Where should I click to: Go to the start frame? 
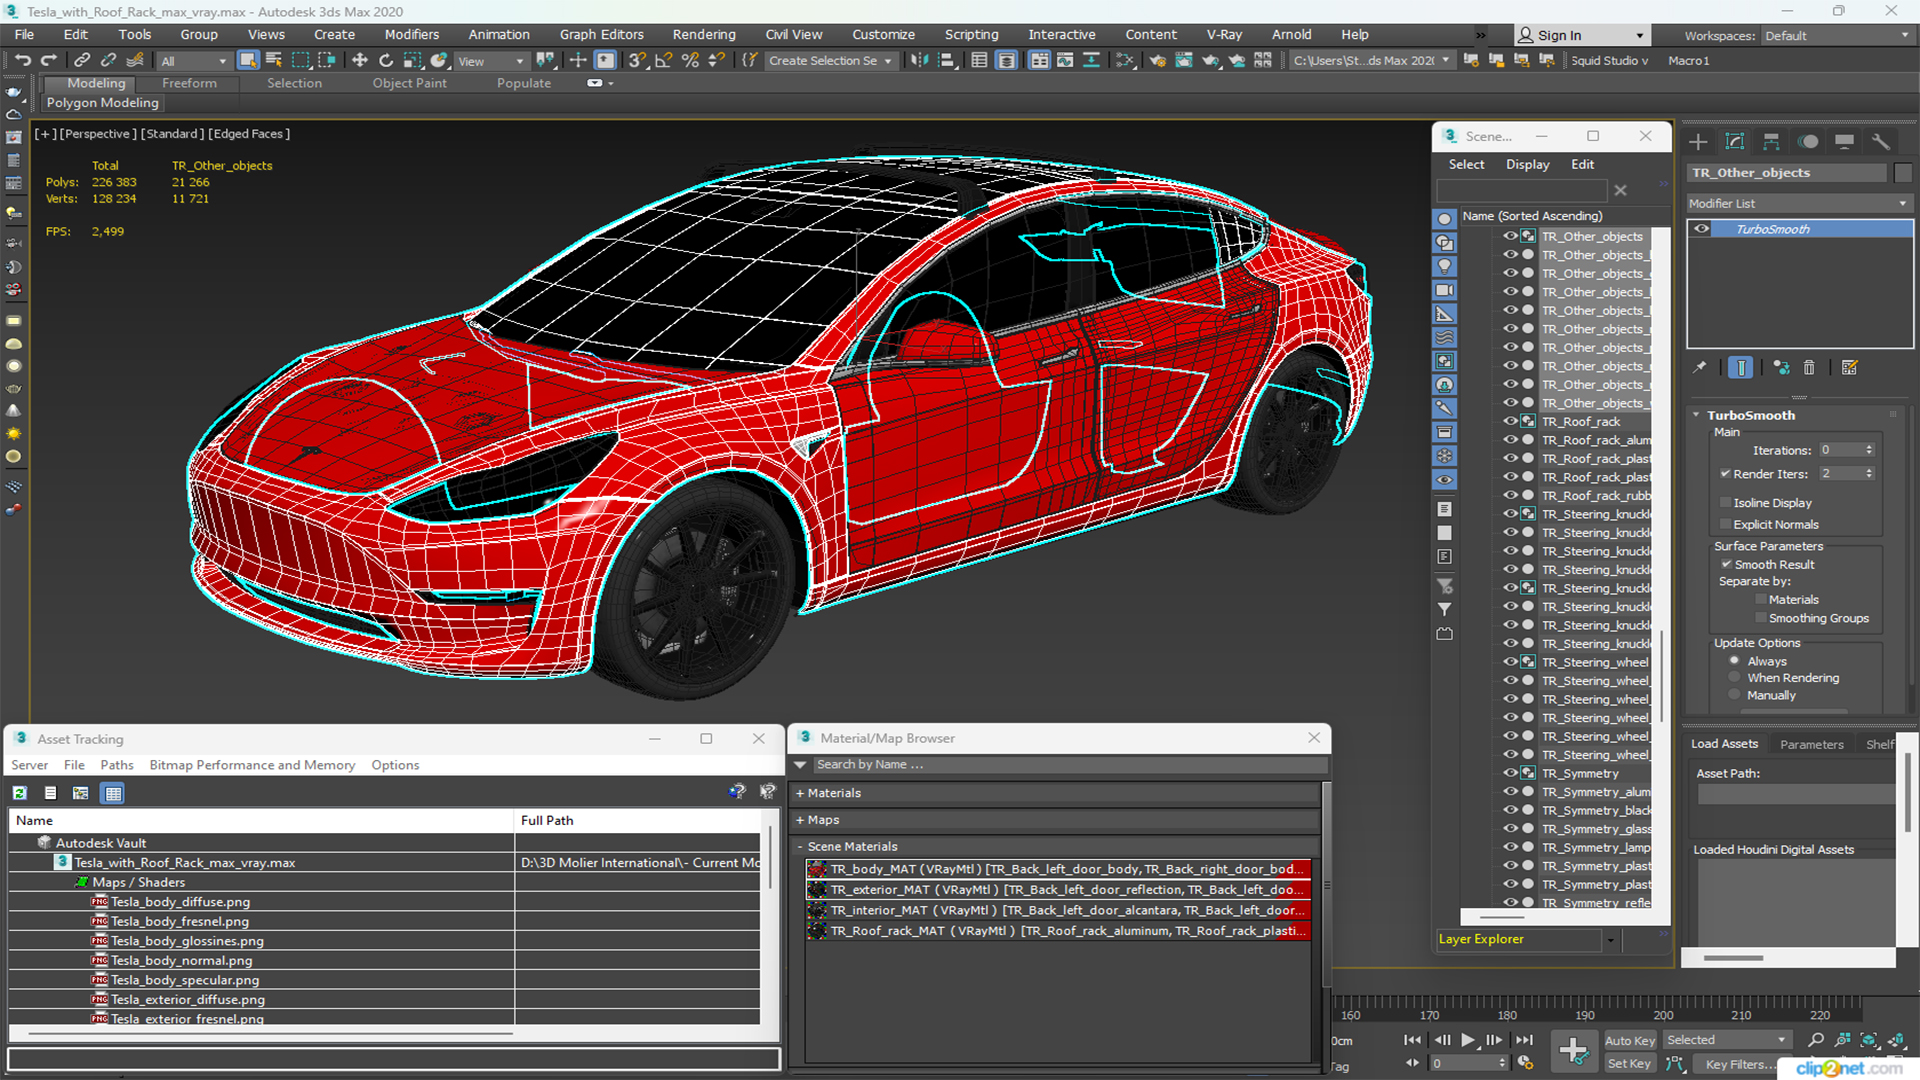(1412, 1040)
